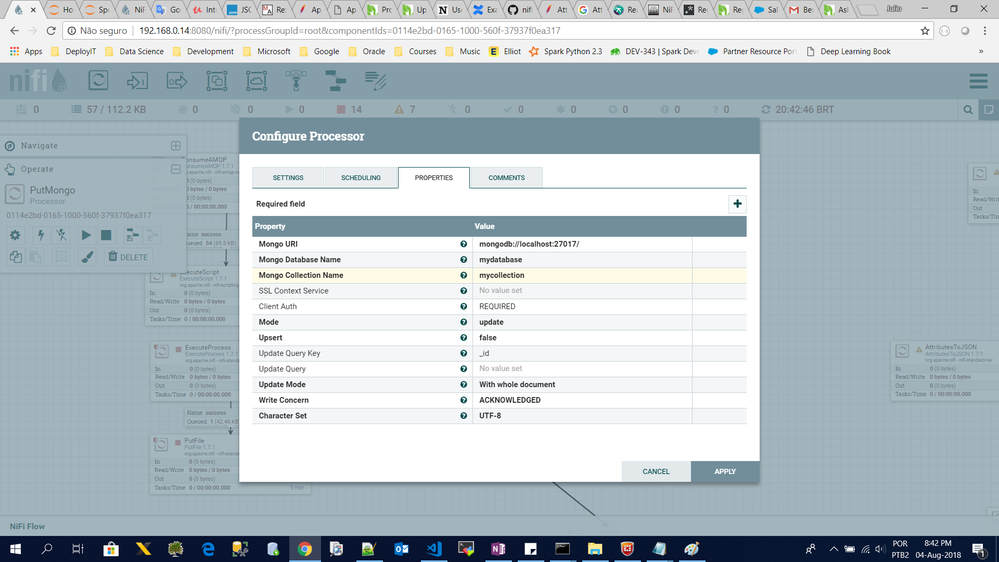Click the Enable lightning bolt icon
The height and width of the screenshot is (562, 999).
41,235
